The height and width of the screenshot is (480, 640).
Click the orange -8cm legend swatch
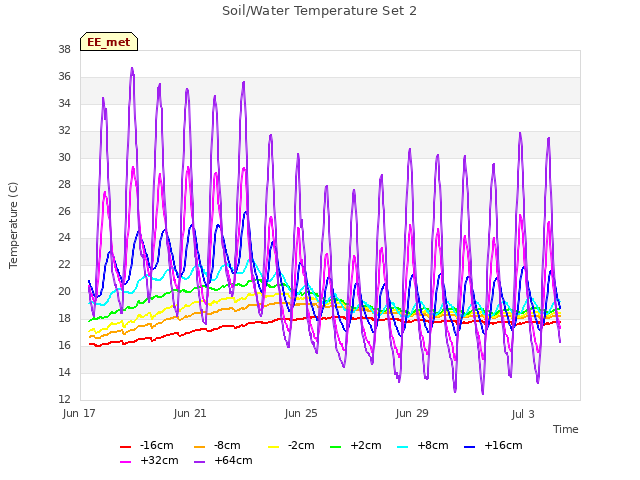199,447
